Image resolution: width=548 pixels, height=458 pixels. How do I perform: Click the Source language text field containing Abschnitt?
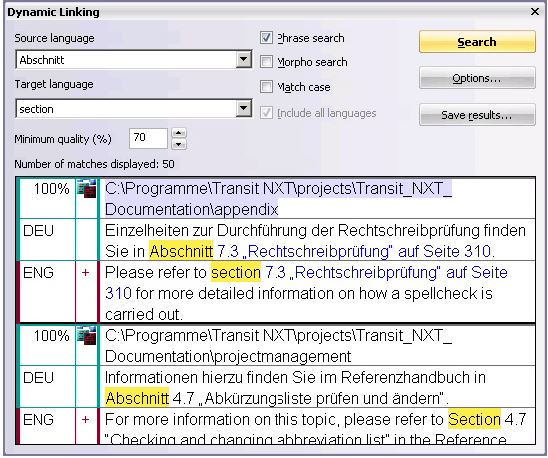[126, 60]
